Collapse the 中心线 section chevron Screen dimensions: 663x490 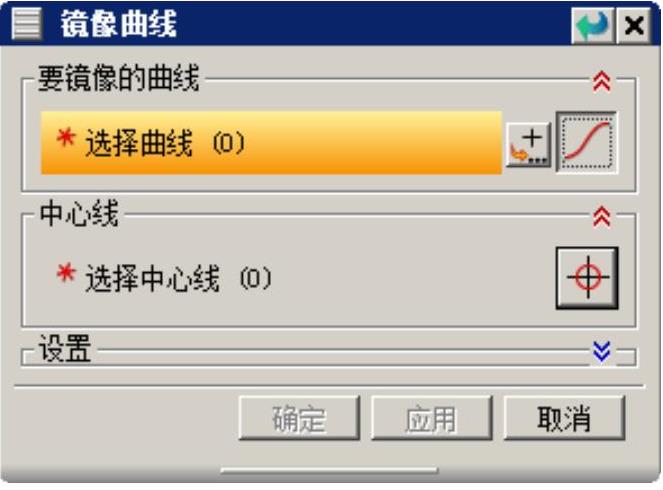point(602,217)
